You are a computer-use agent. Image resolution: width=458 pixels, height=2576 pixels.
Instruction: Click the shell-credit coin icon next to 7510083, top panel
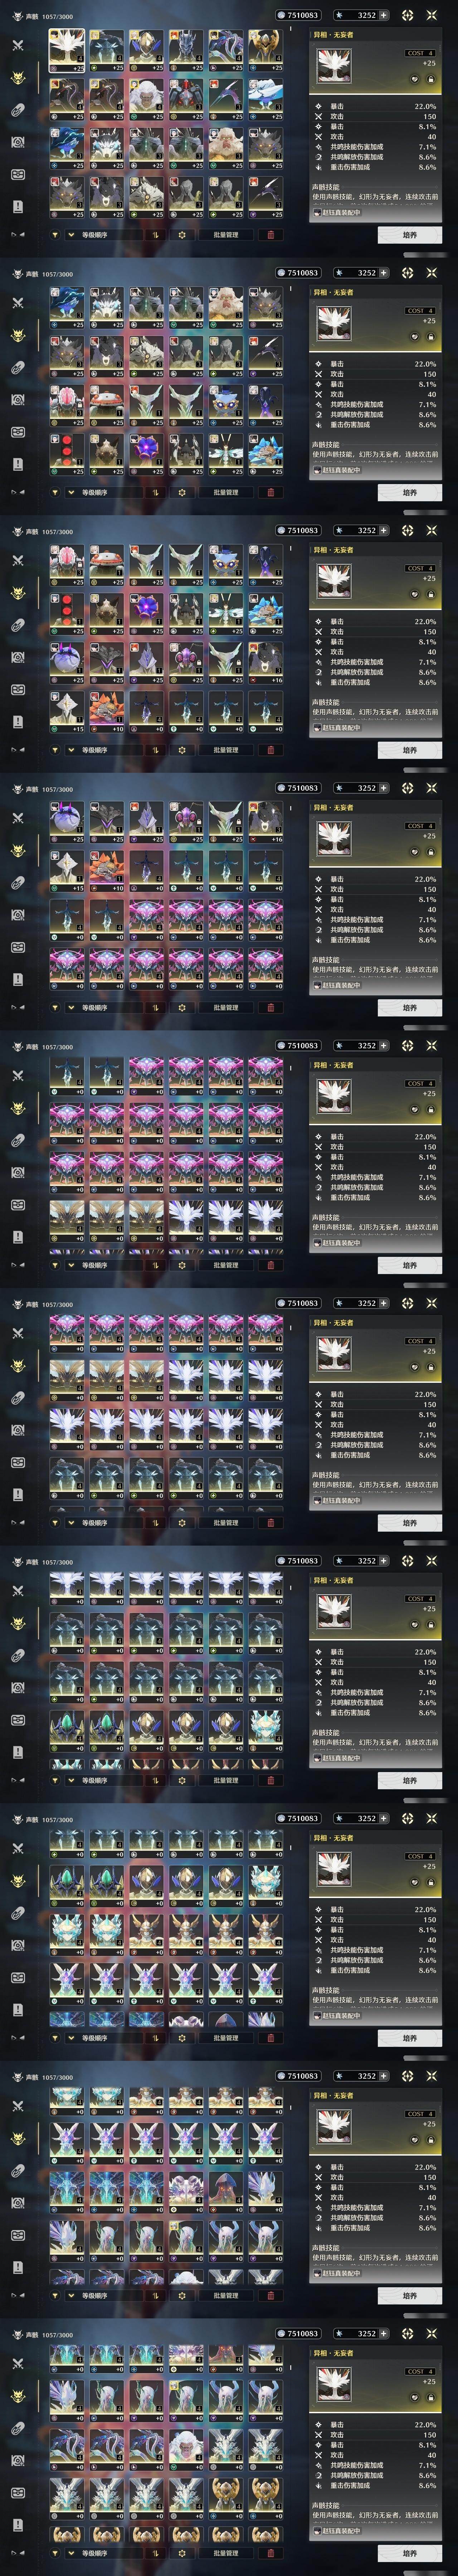click(280, 15)
